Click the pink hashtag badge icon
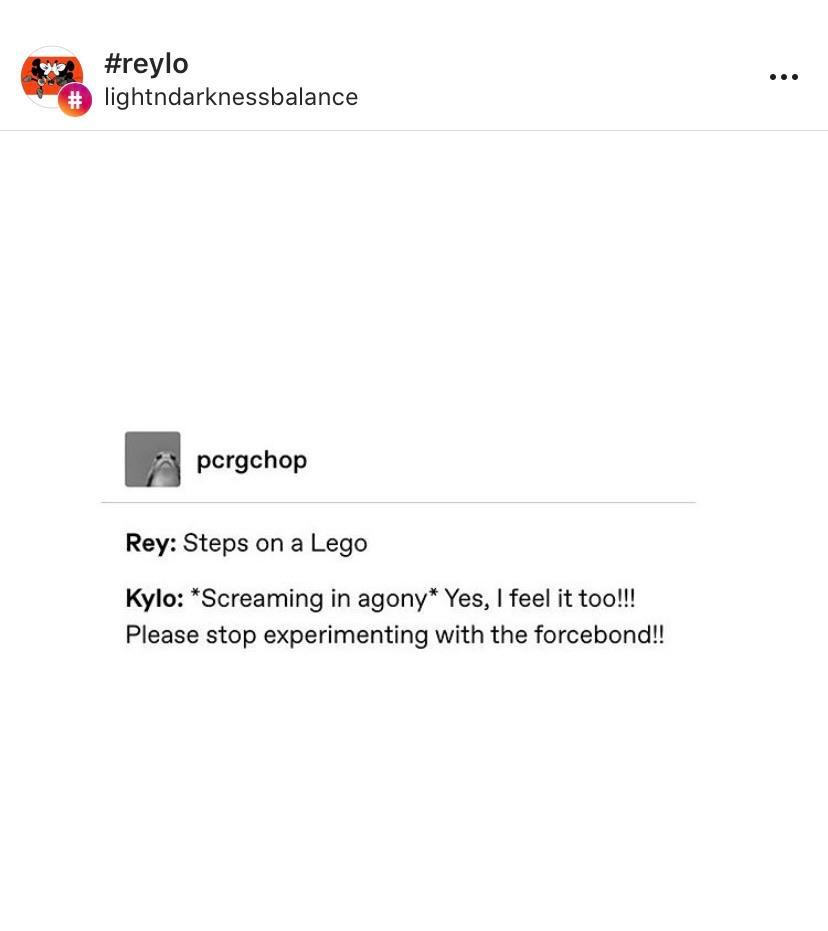This screenshot has height=931, width=828. click(75, 100)
